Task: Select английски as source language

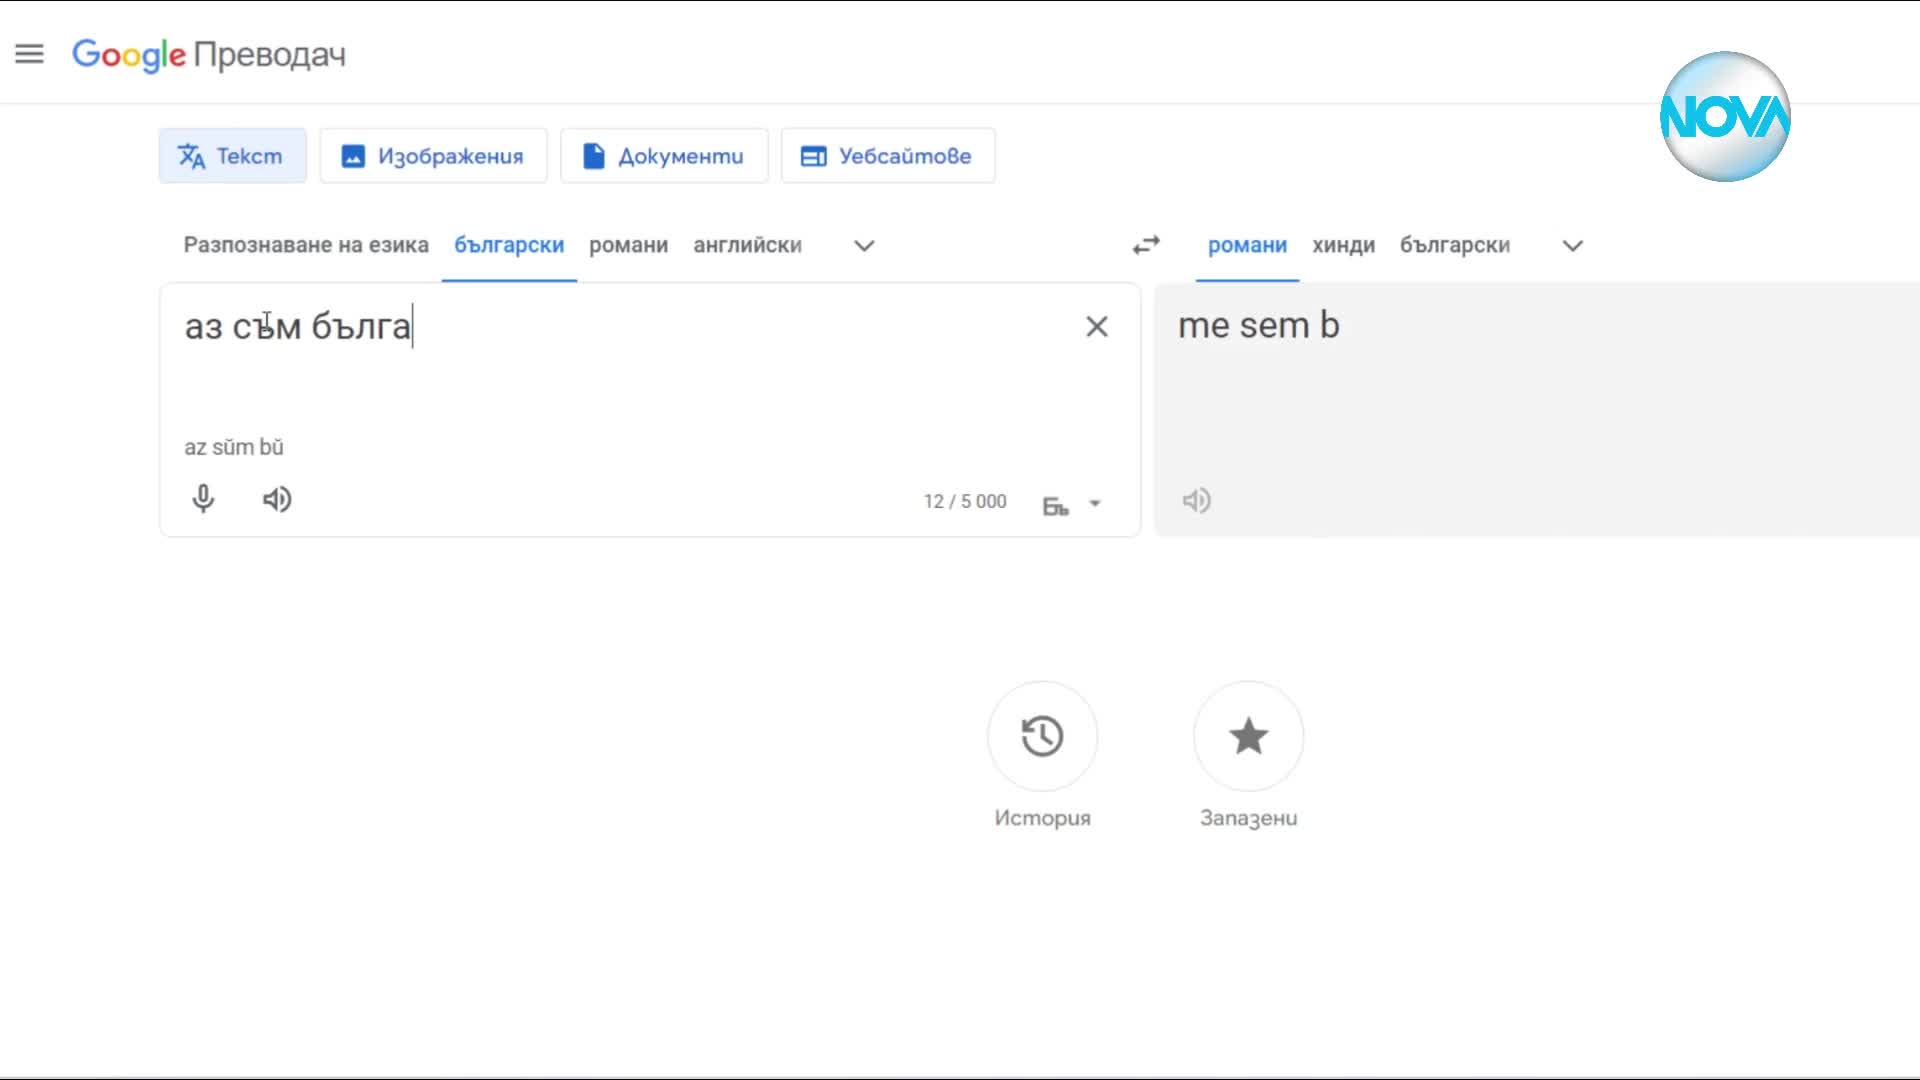Action: pos(747,246)
